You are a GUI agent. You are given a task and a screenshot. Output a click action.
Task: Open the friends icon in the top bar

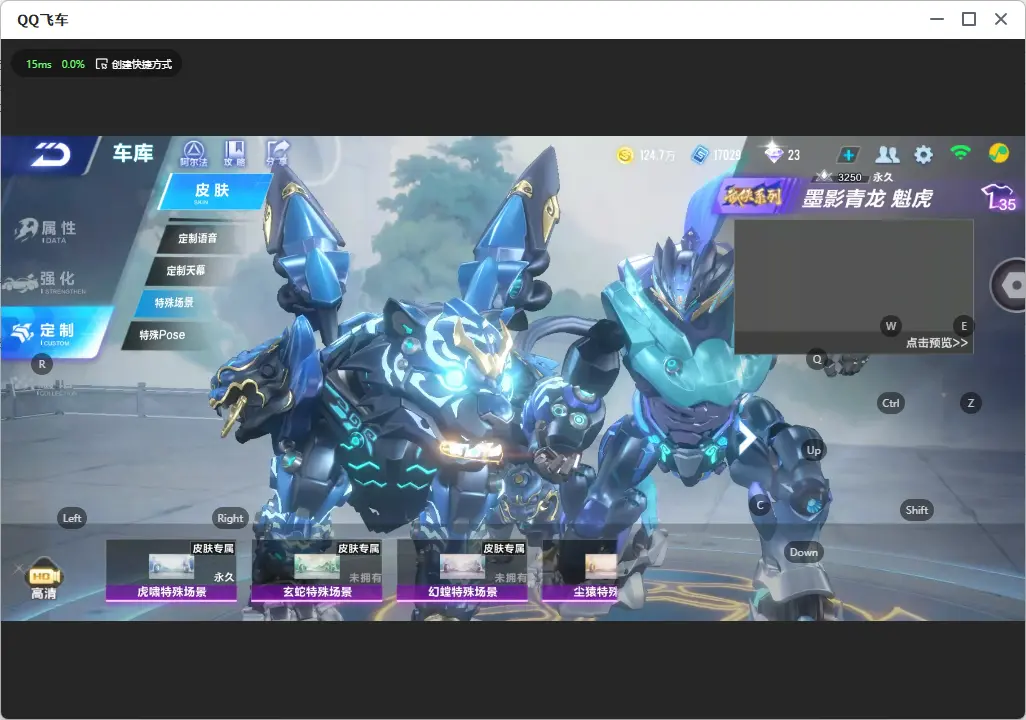pyautogui.click(x=887, y=154)
